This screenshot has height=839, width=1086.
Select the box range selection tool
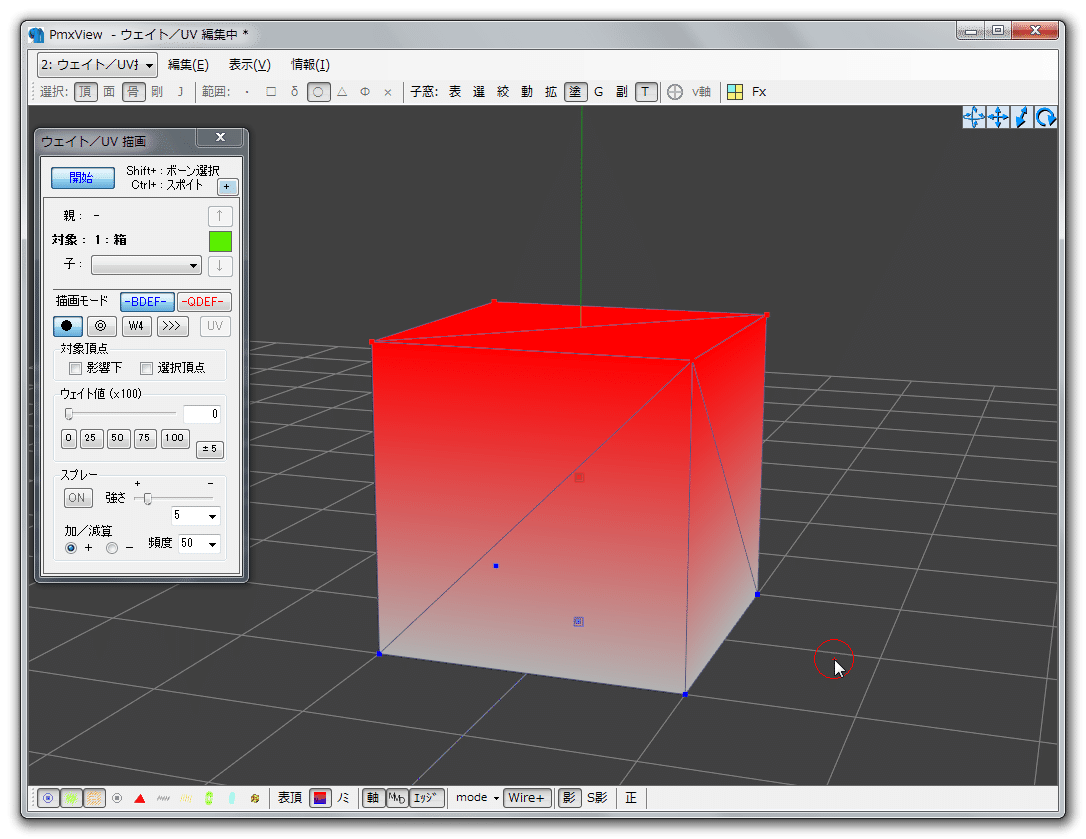coord(271,91)
